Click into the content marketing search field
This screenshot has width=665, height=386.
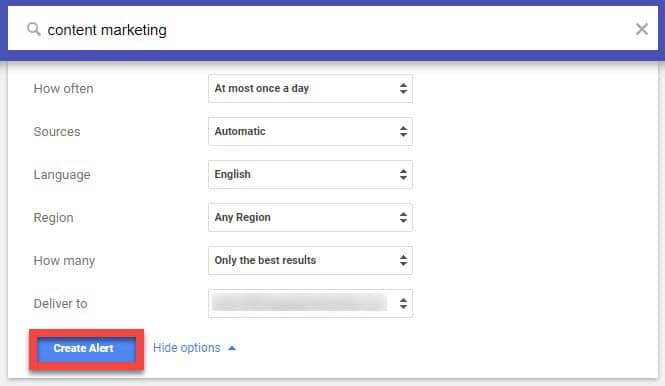333,29
